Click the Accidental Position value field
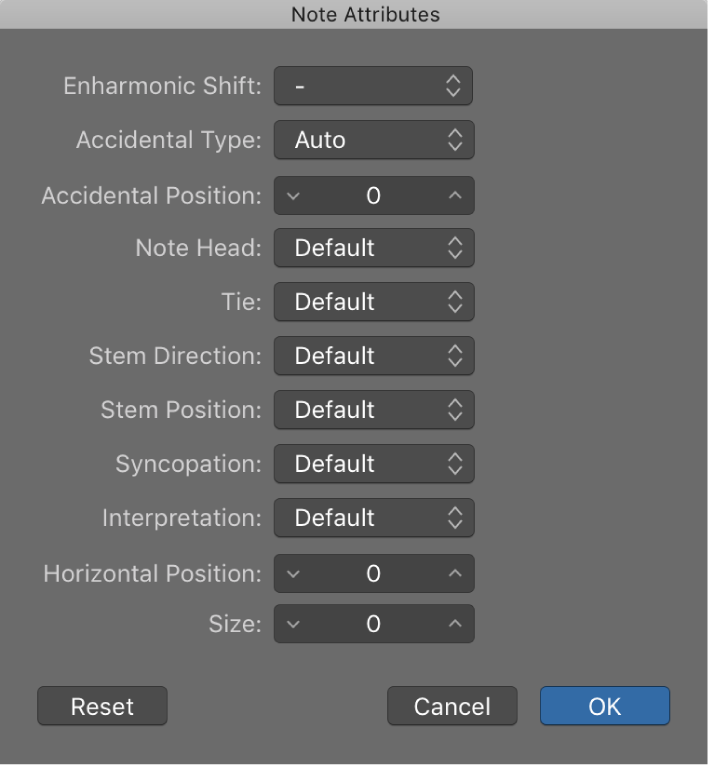Screen dimensions: 710x766 pos(374,196)
